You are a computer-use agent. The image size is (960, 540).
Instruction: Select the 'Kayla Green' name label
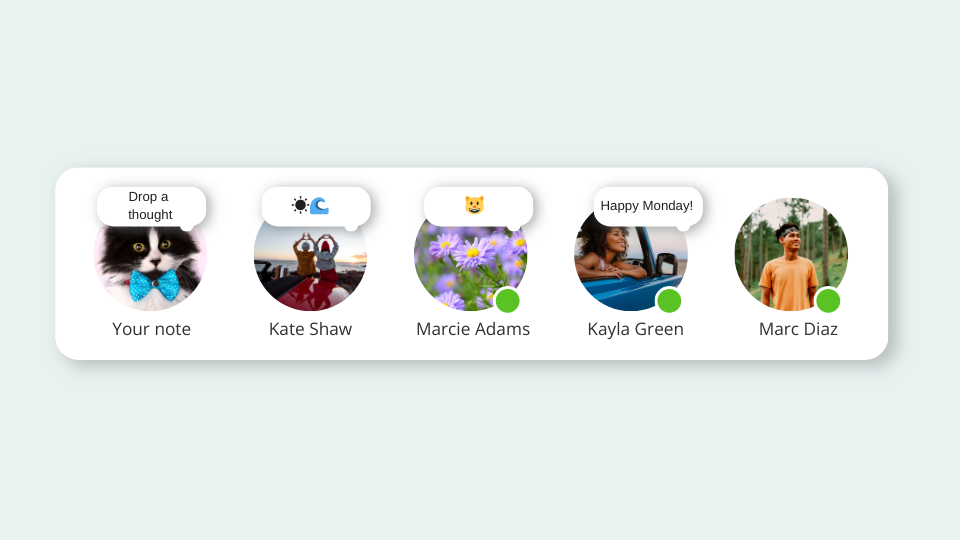(x=636, y=329)
